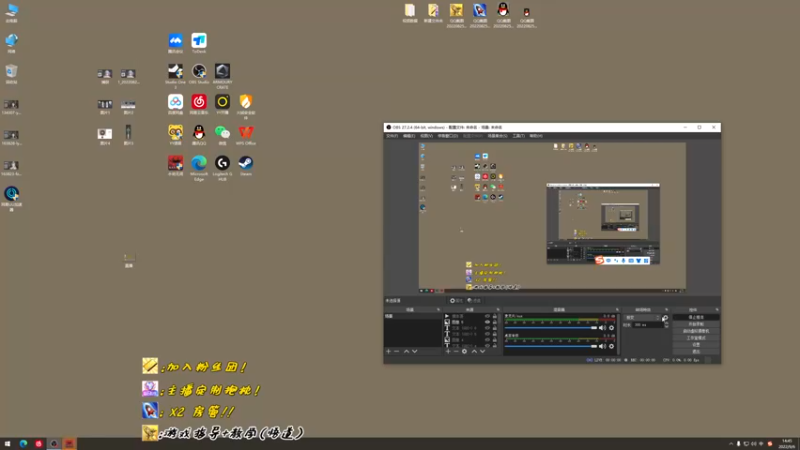
Task: Open the scene transition type dropdown
Action: click(x=642, y=317)
